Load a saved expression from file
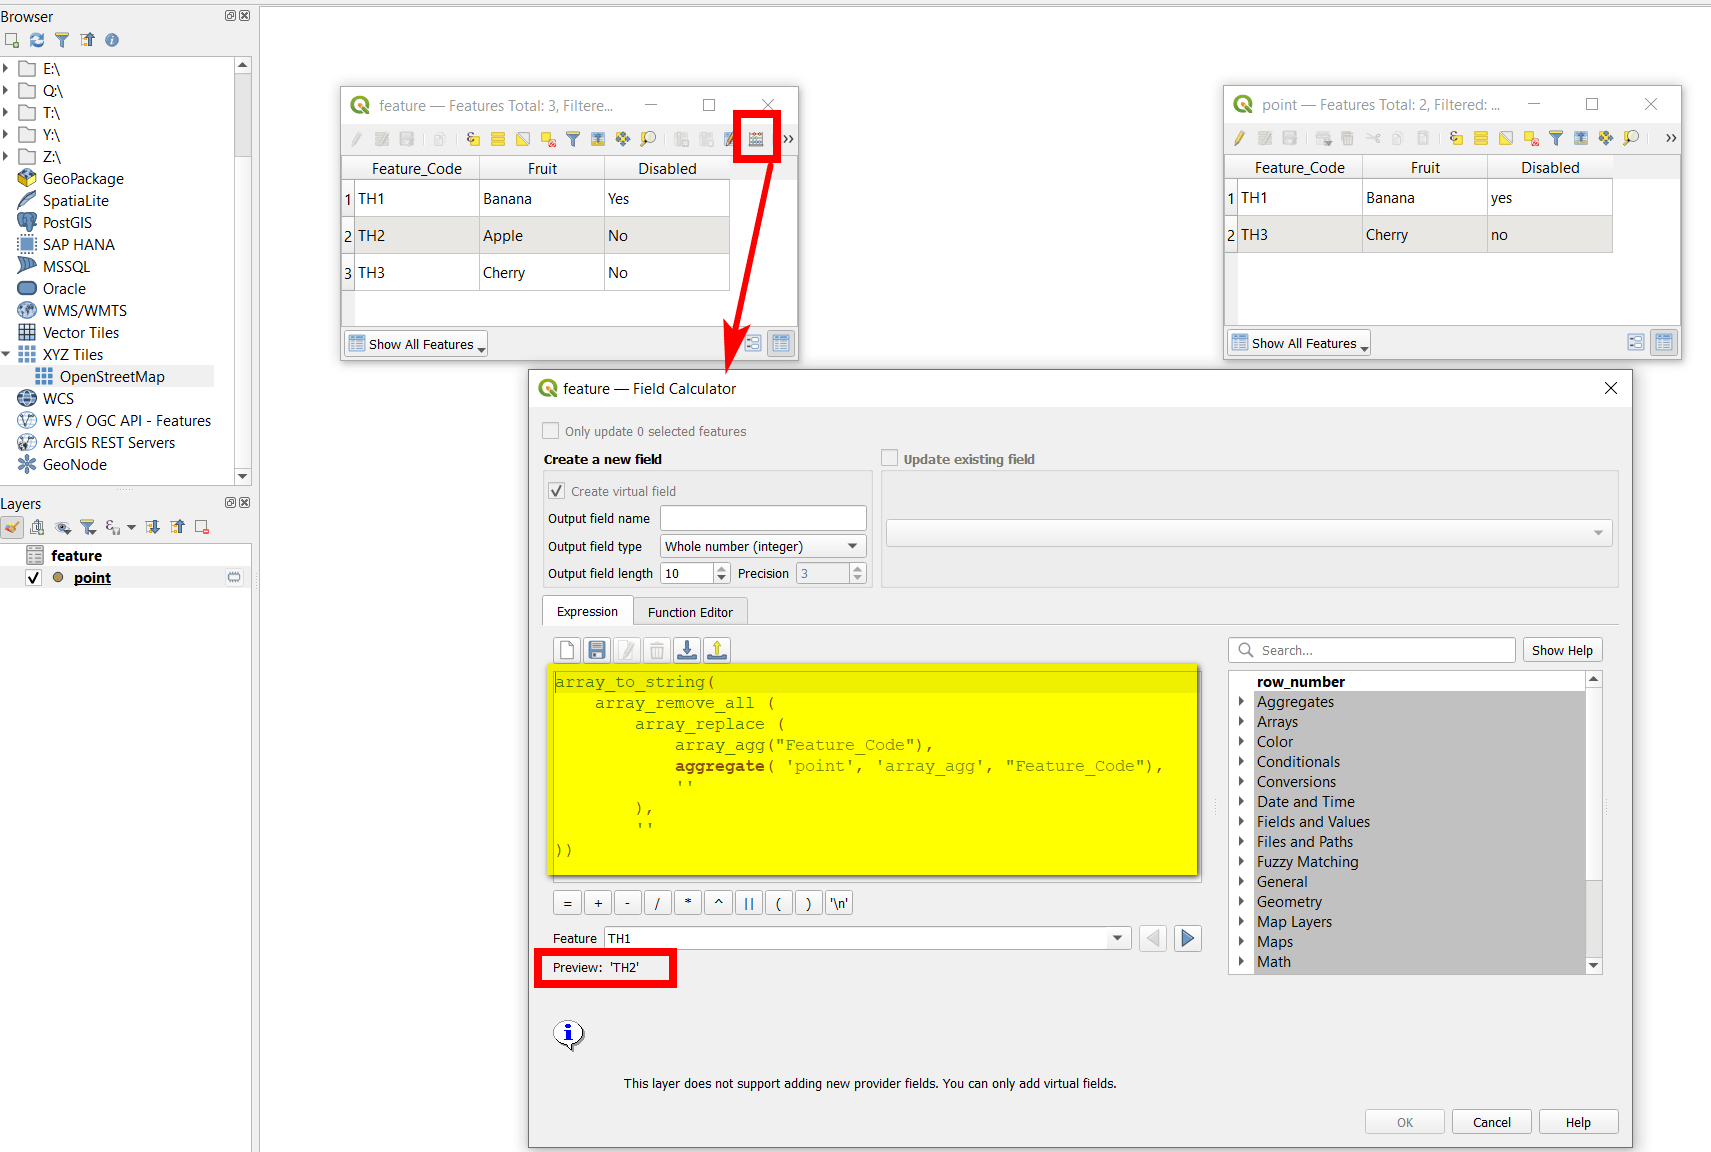Screen dimensions: 1711x1152 pyautogui.click(x=687, y=650)
